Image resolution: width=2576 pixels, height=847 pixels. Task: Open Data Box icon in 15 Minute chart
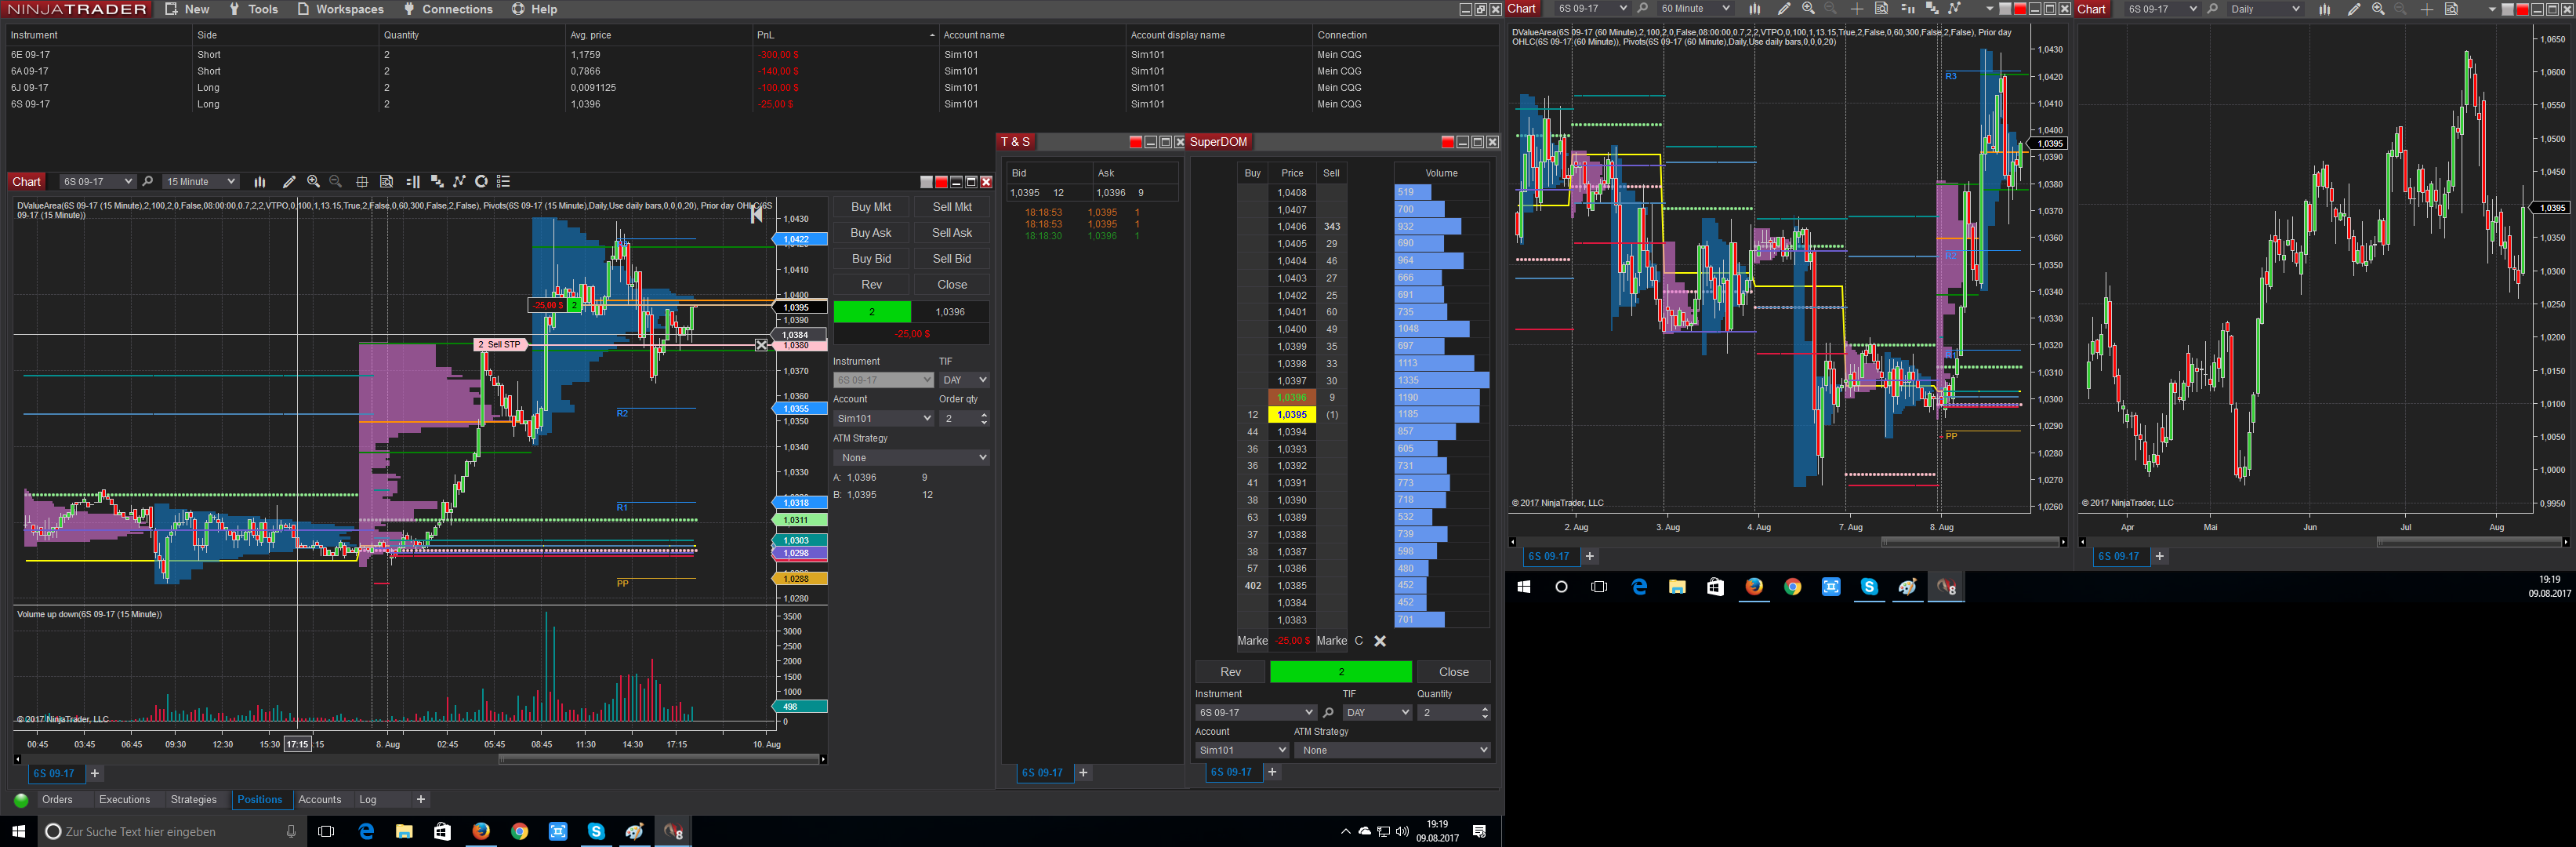point(386,182)
